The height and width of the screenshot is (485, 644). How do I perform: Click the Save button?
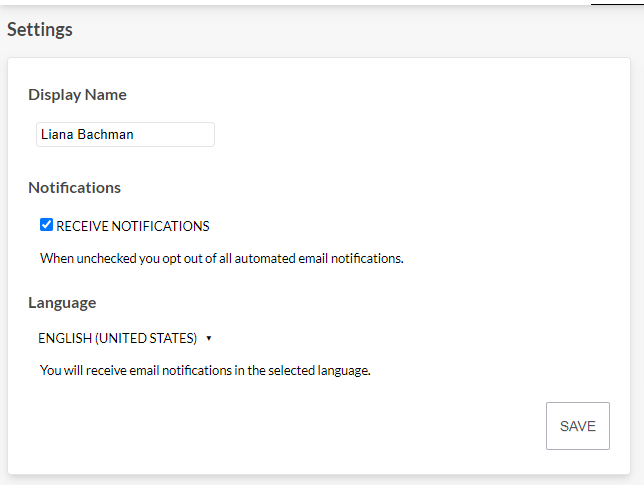[x=577, y=426]
